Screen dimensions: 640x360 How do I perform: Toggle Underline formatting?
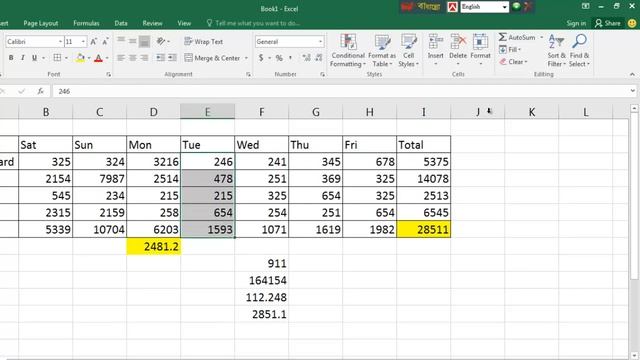tap(34, 58)
